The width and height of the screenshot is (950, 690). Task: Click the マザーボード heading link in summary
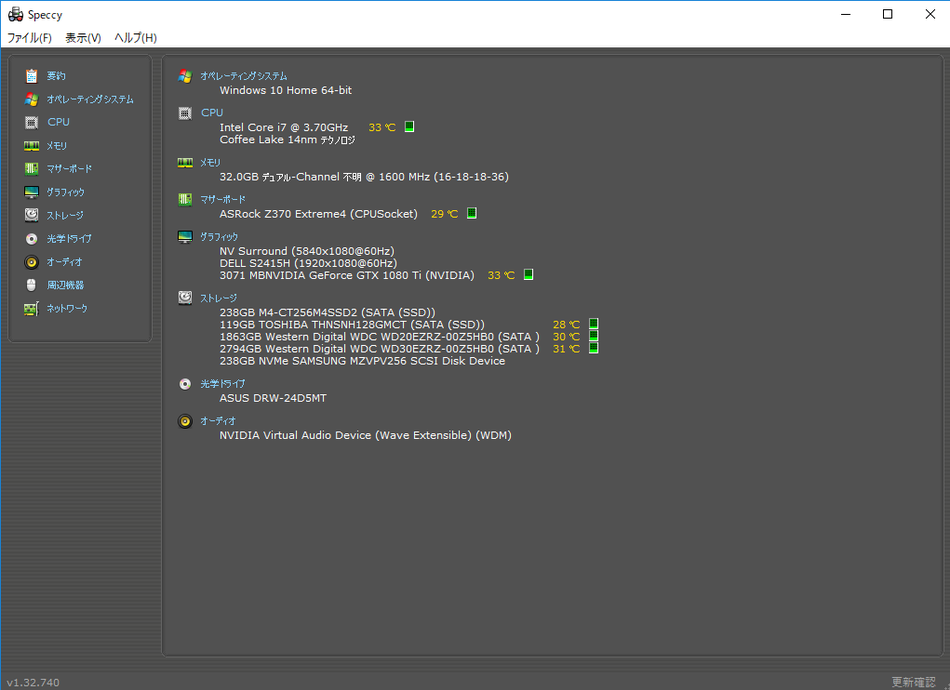click(224, 199)
